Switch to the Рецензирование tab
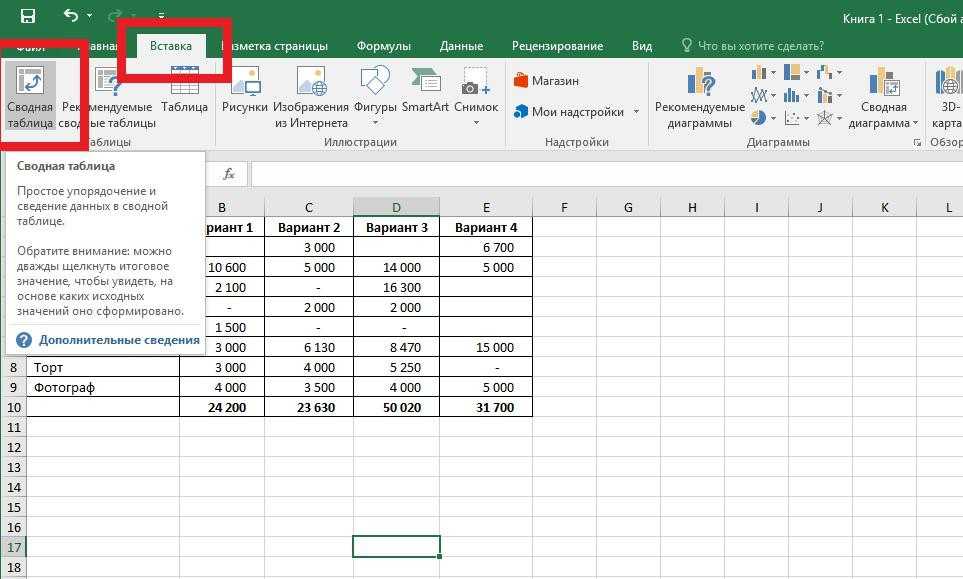963x579 pixels. point(558,46)
